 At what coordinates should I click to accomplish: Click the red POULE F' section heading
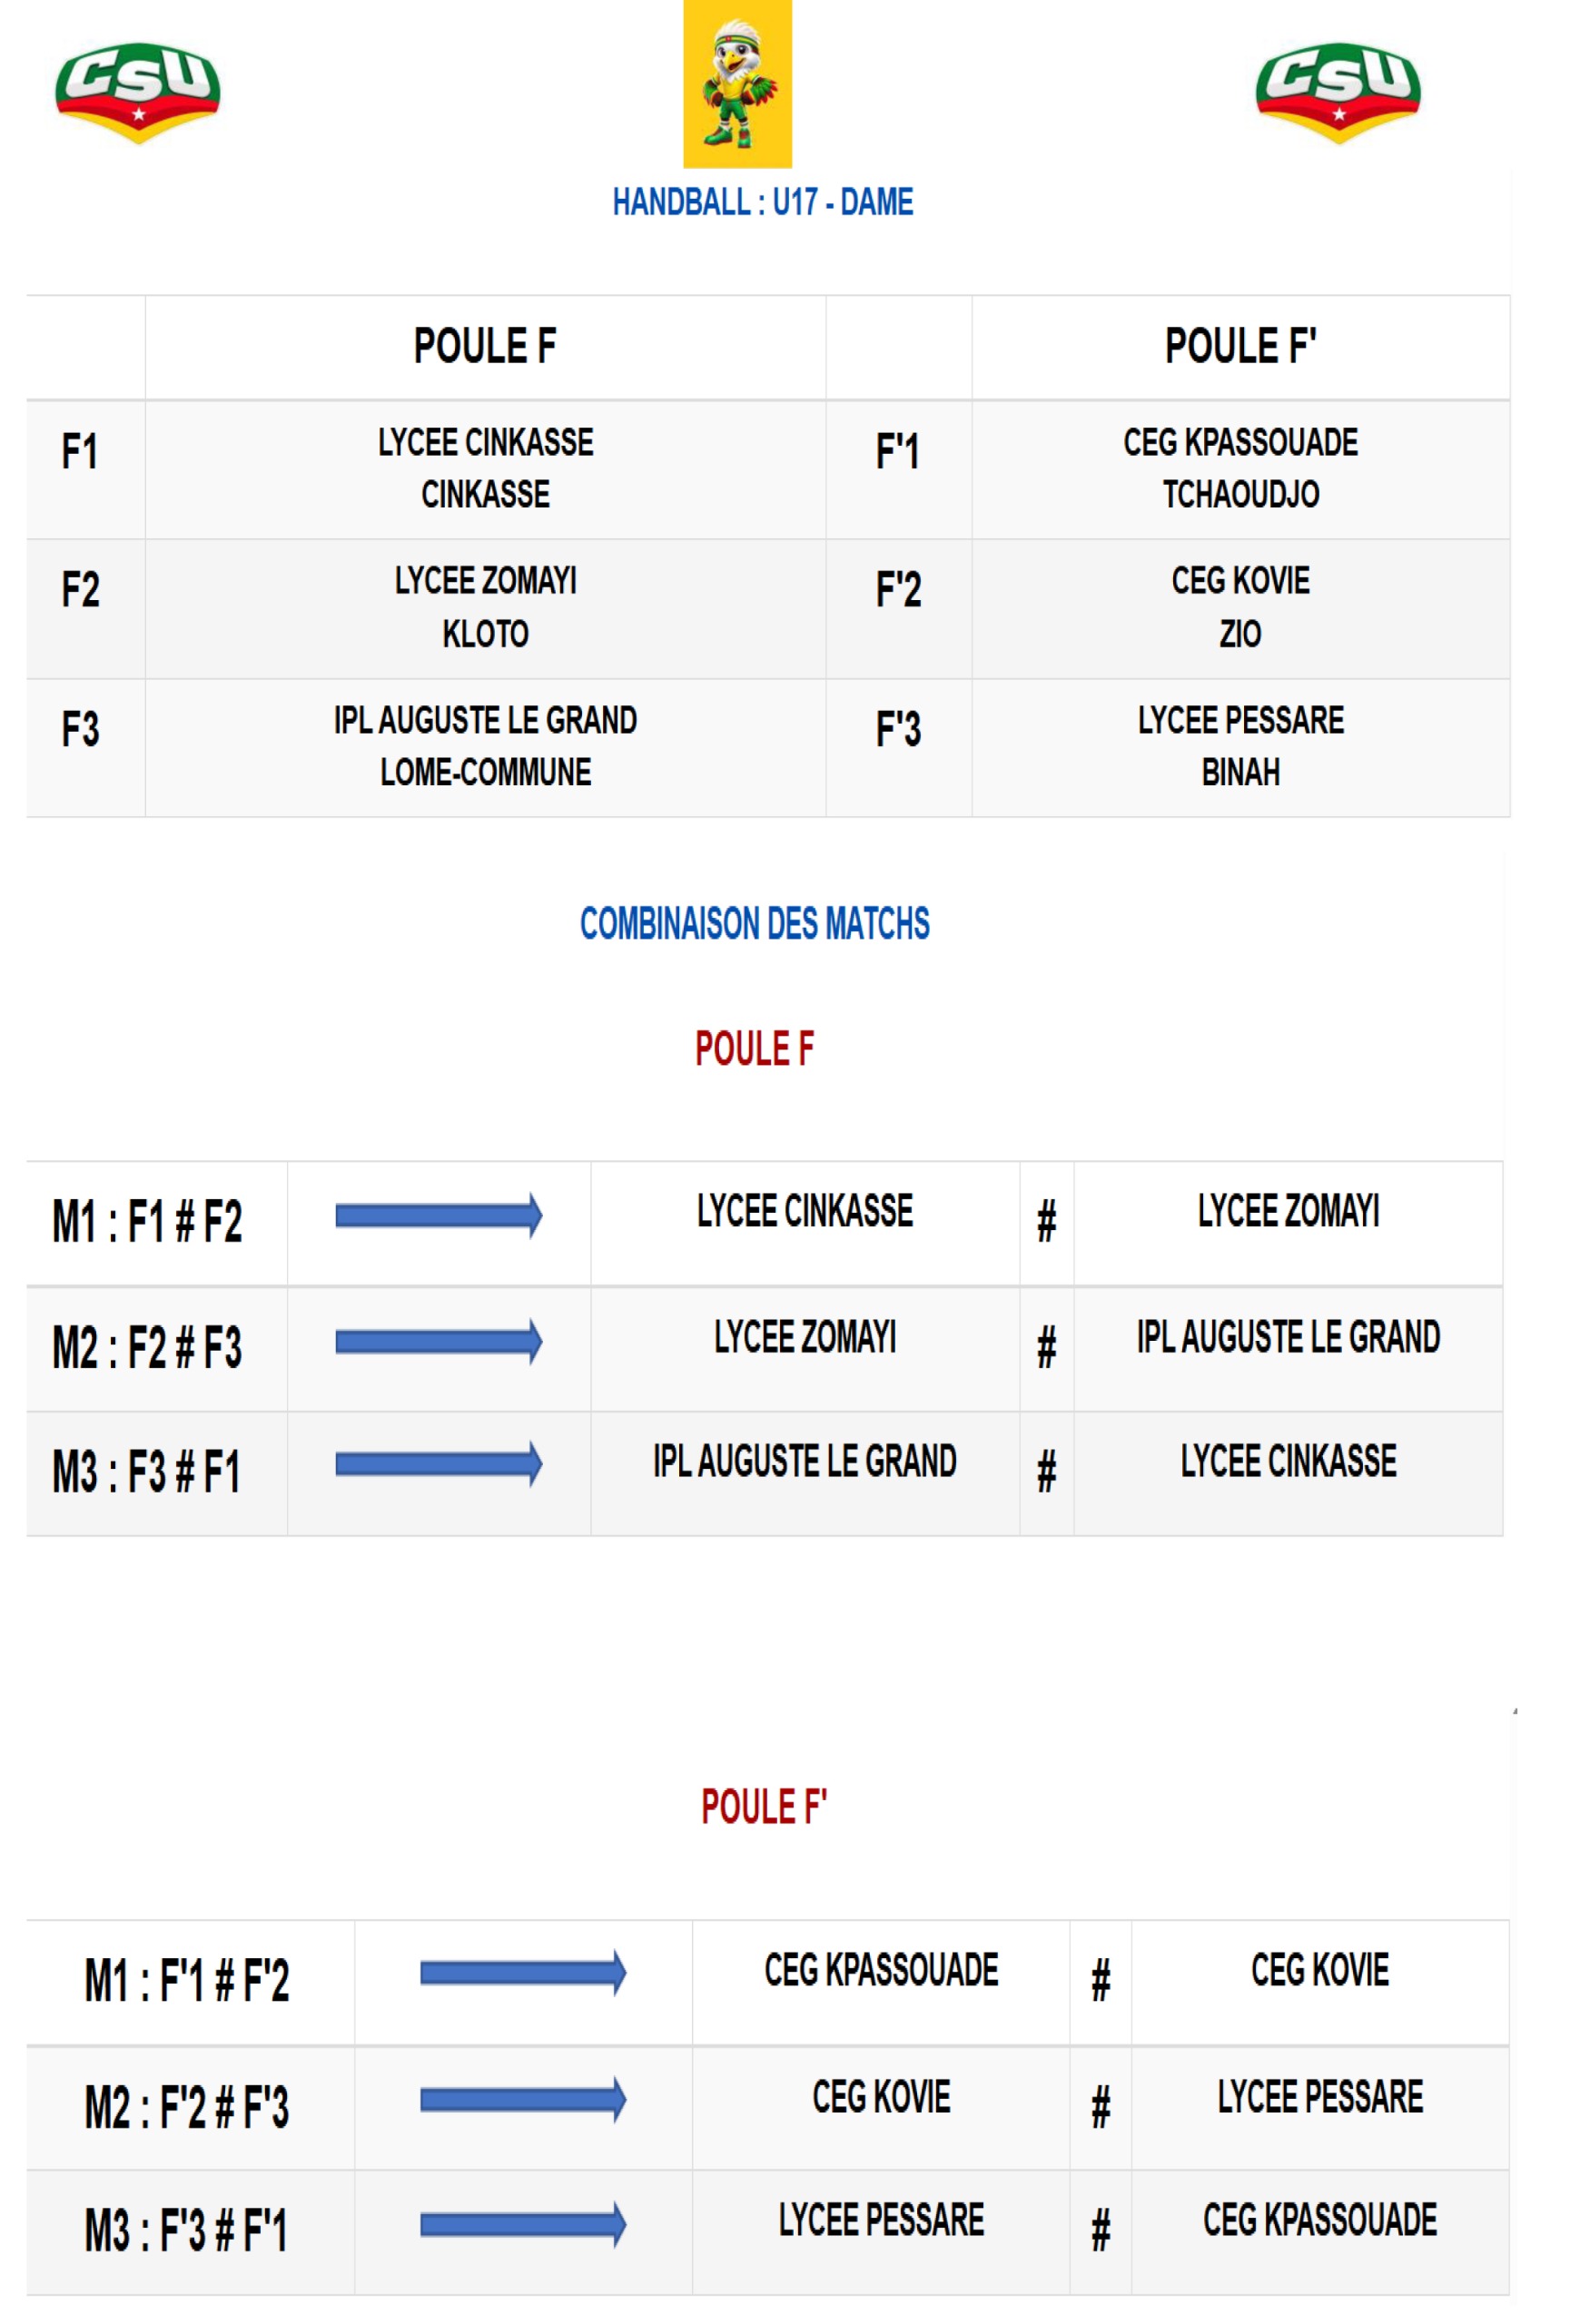tap(764, 1807)
